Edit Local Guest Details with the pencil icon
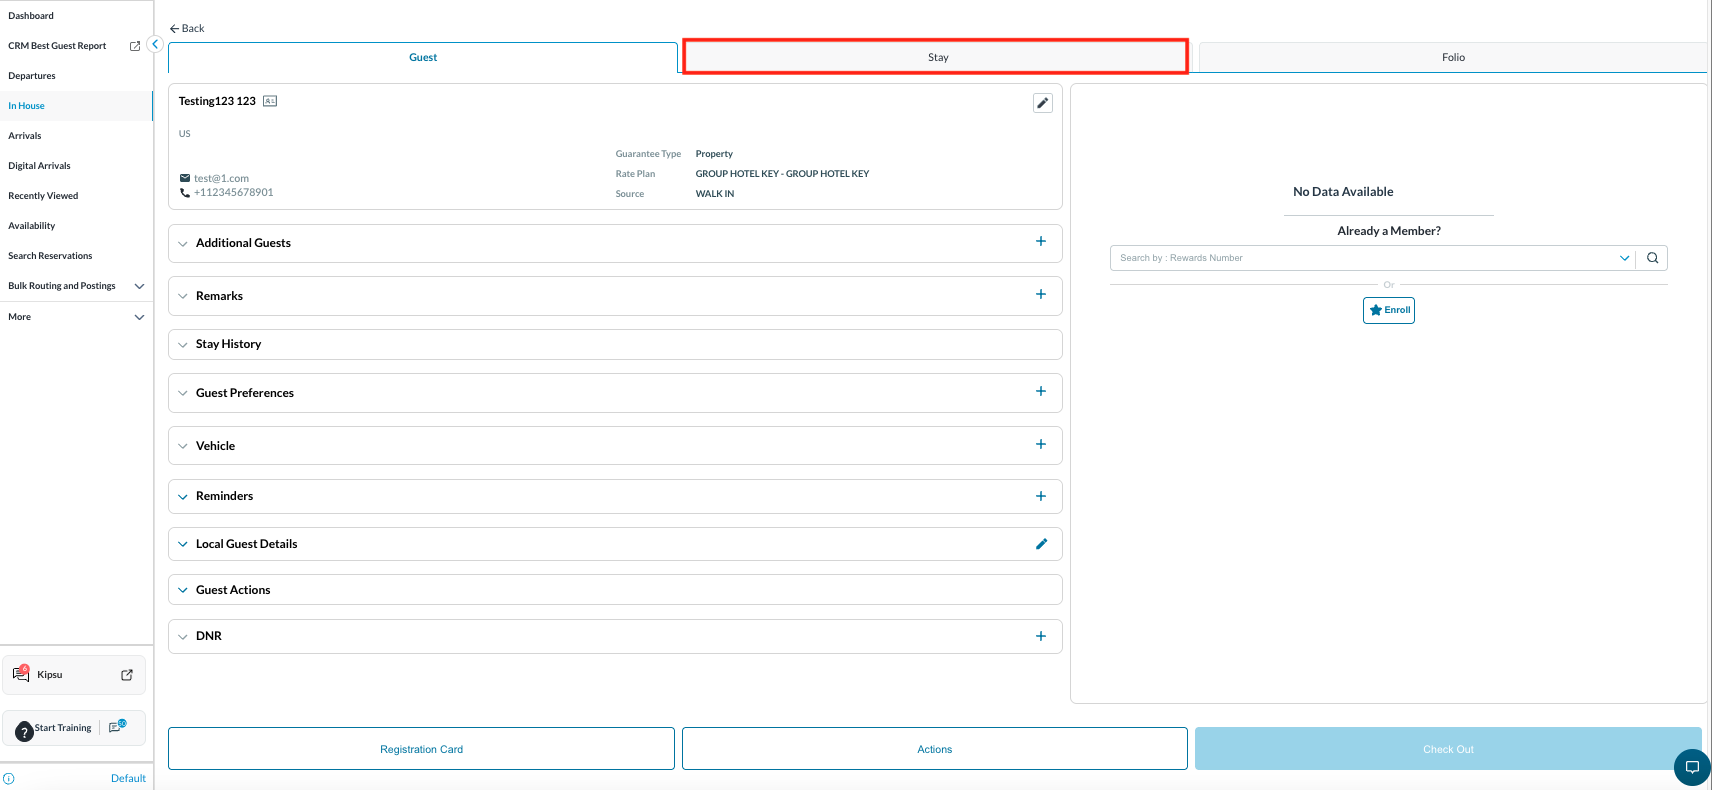1712x790 pixels. click(1041, 544)
